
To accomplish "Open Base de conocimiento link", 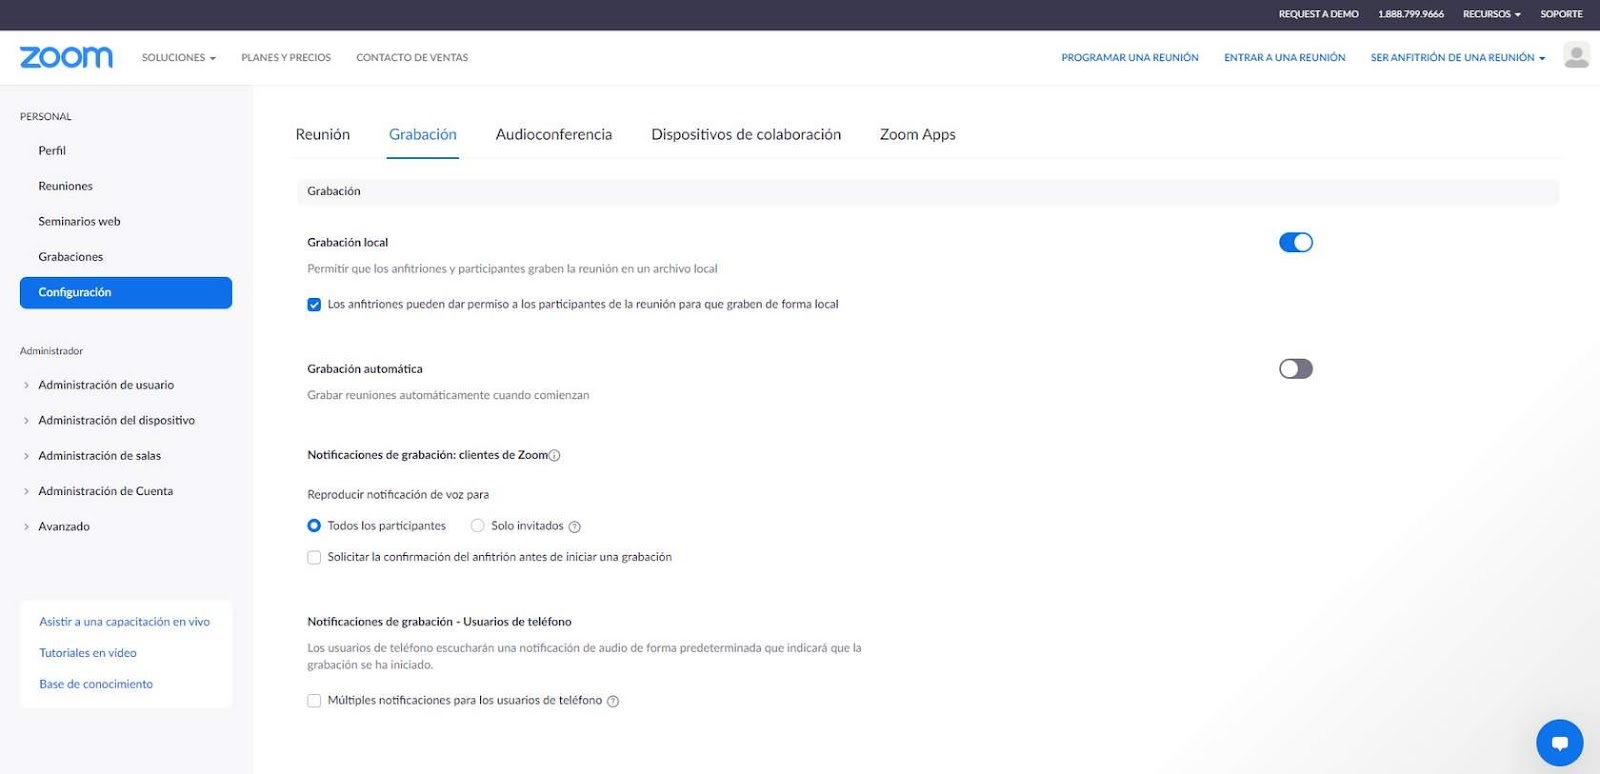I will 96,685.
